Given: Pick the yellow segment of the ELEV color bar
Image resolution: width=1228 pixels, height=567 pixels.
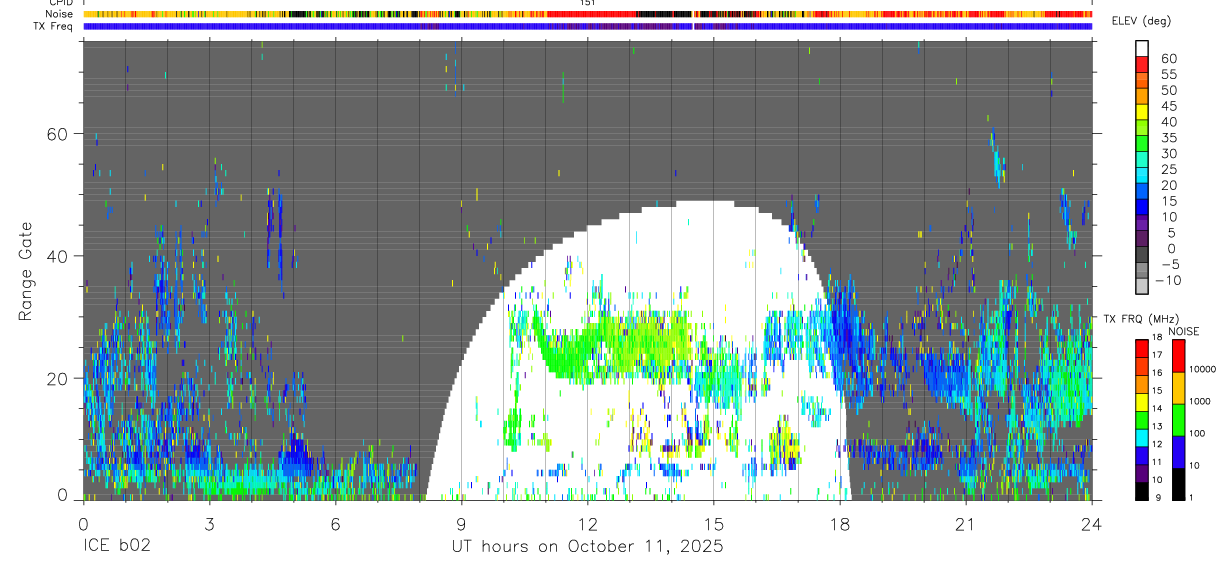Looking at the screenshot, I should [1142, 112].
